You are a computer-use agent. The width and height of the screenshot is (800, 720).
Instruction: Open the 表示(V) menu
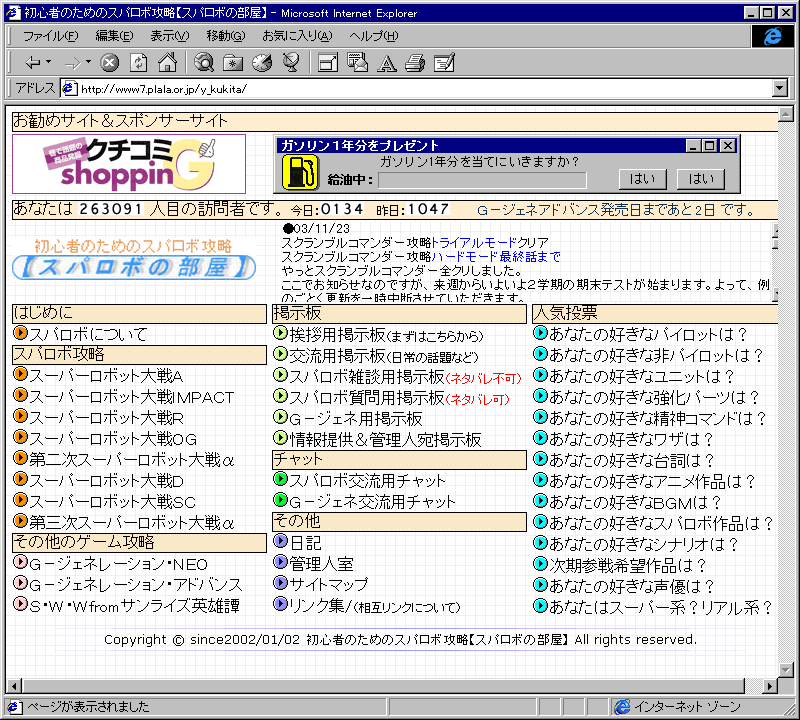169,36
